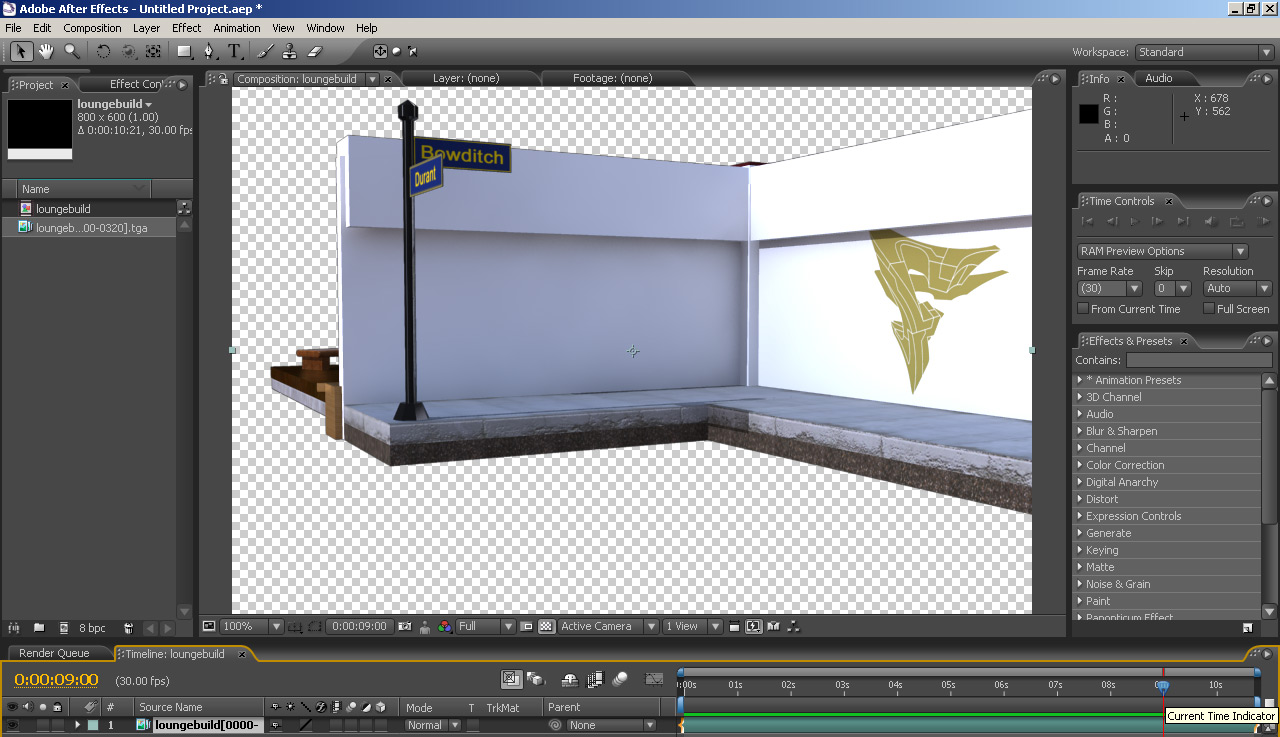
Task: Select the Pen tool in toolbar
Action: tap(209, 51)
